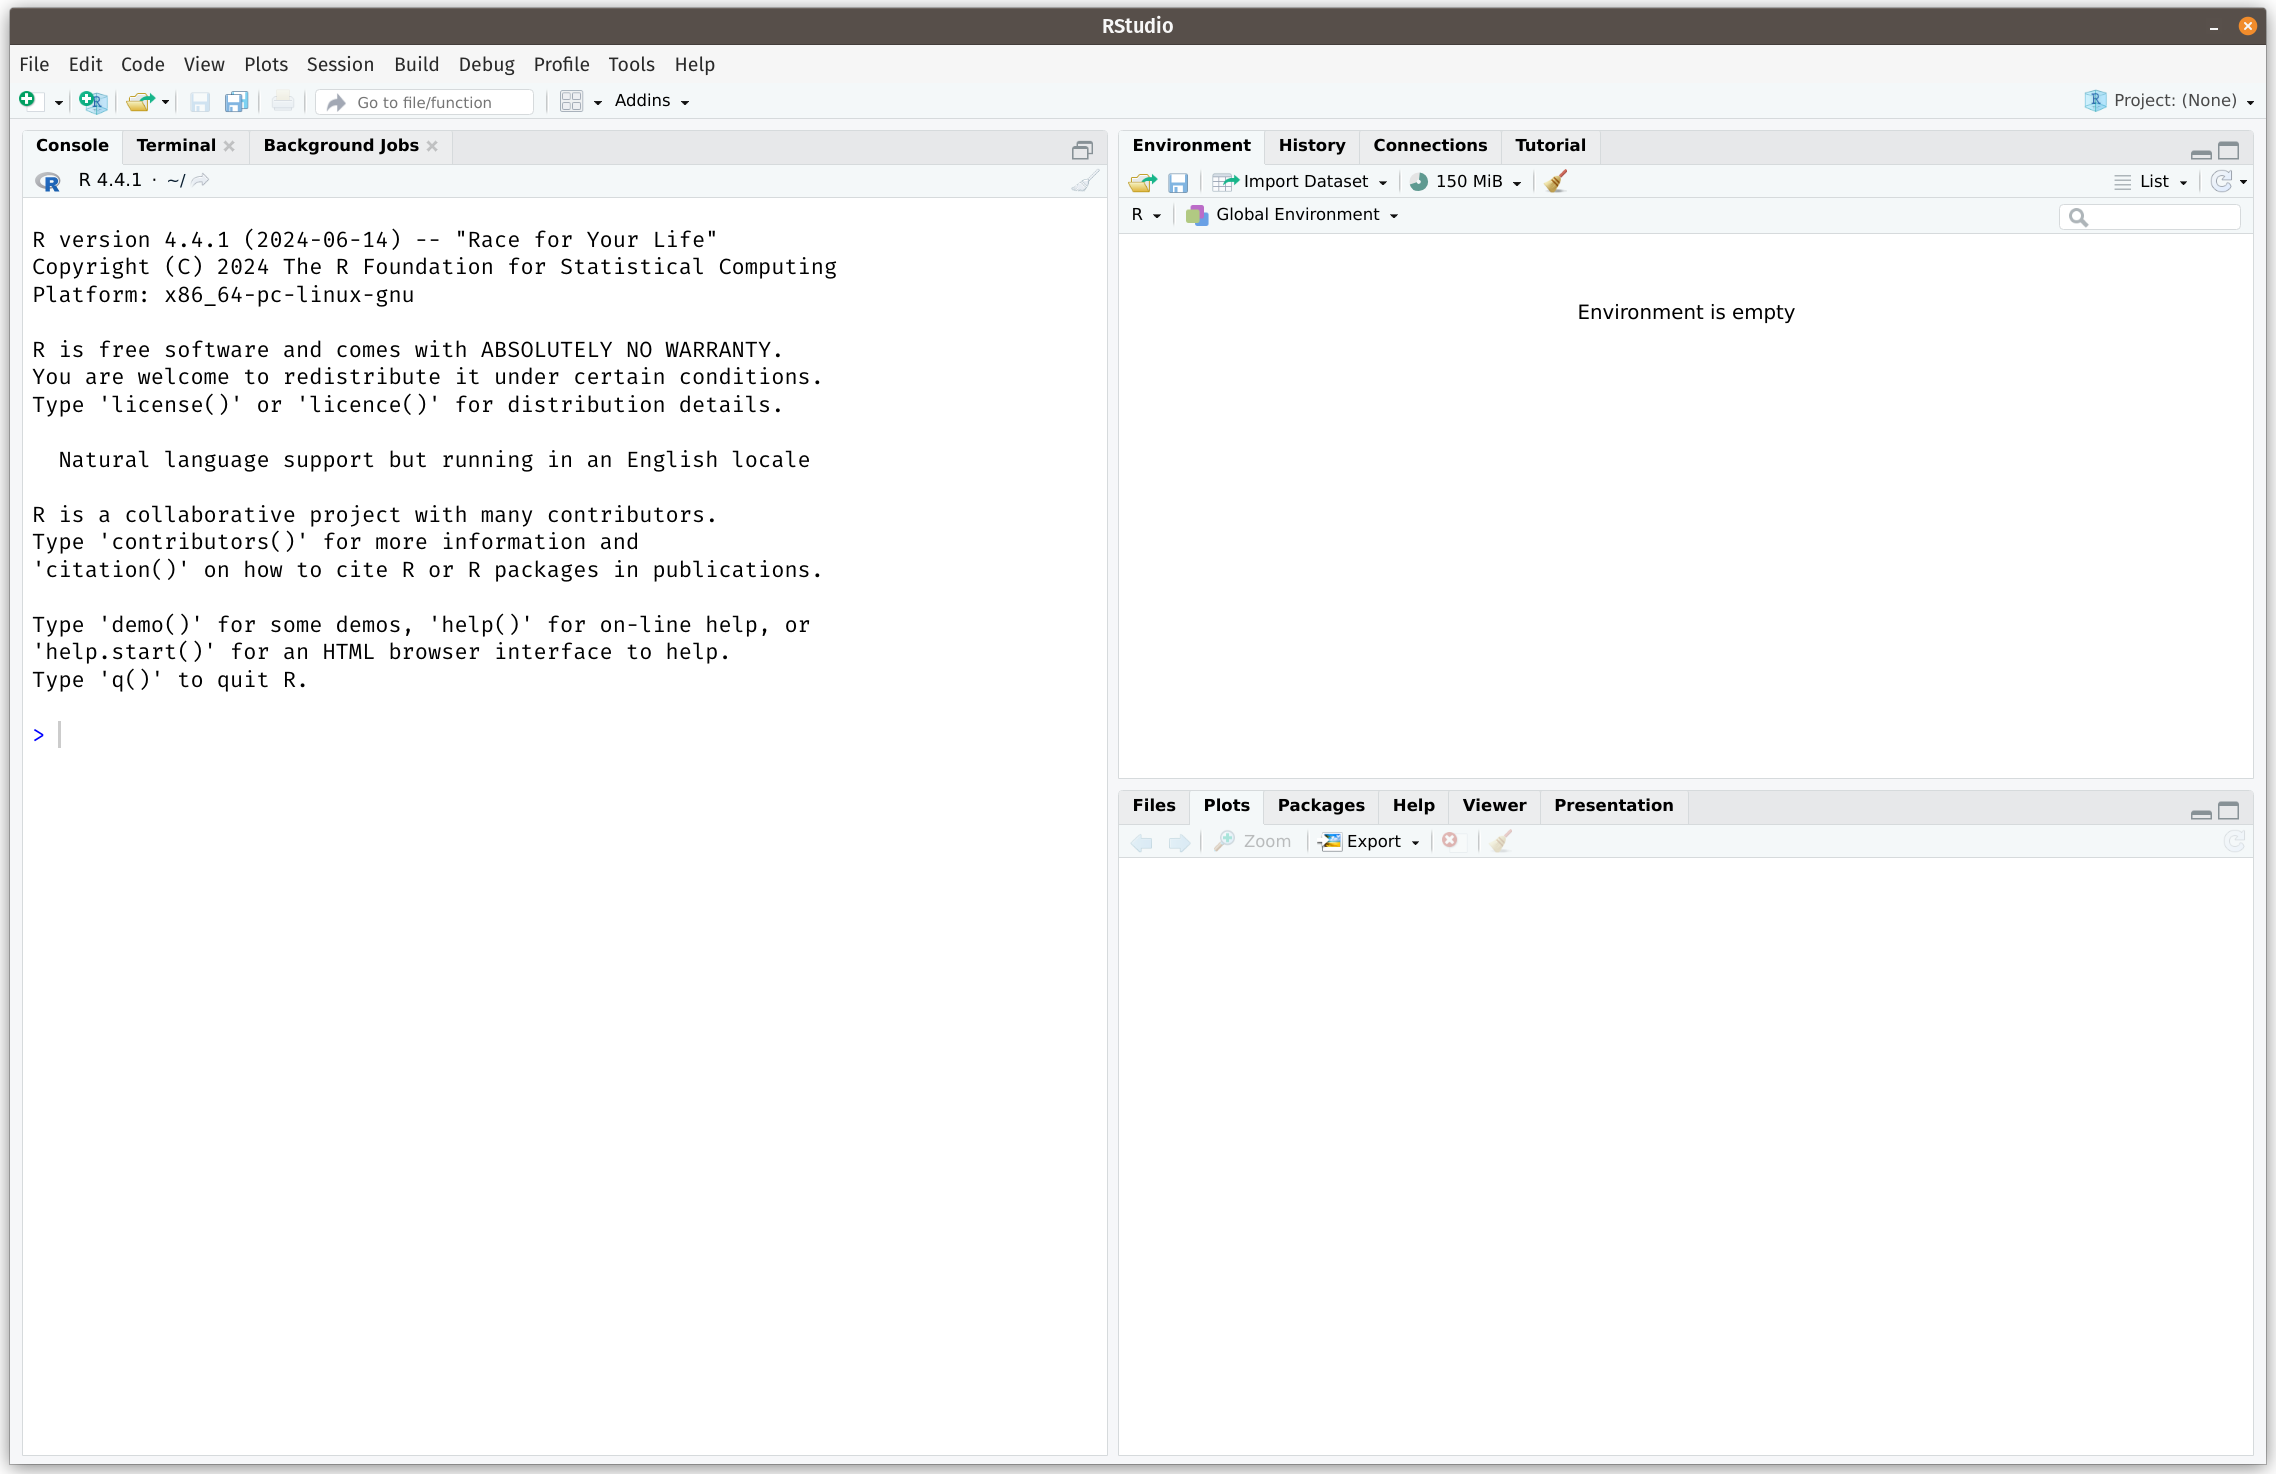Screen dimensions: 2276x1474
Task: Close the Background Jobs tab
Action: pos(432,146)
